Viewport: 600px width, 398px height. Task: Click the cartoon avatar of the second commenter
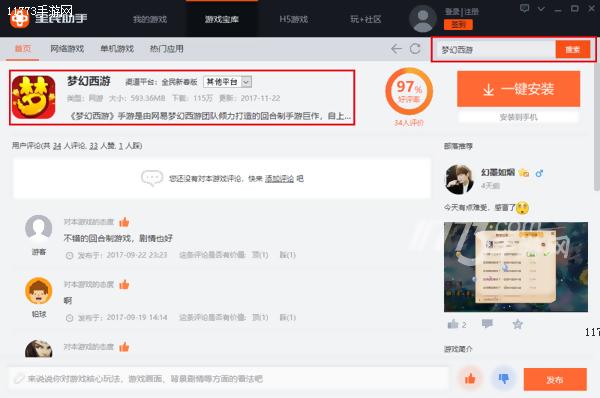pyautogui.click(x=39, y=291)
